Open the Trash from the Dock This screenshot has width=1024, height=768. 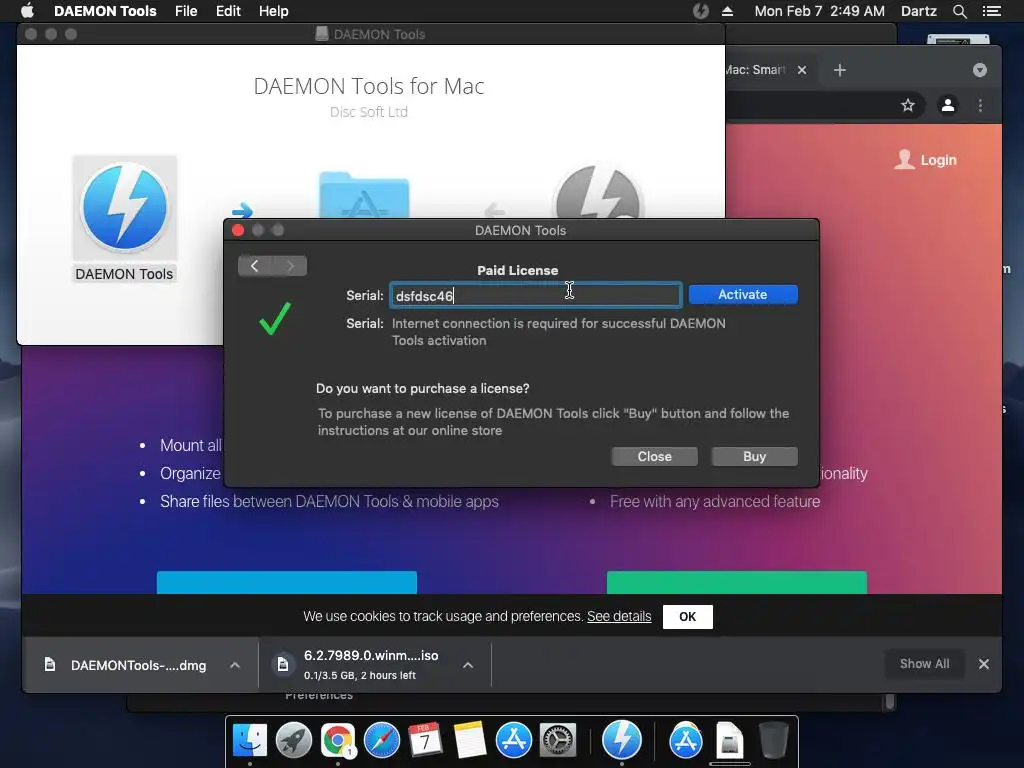pos(774,741)
